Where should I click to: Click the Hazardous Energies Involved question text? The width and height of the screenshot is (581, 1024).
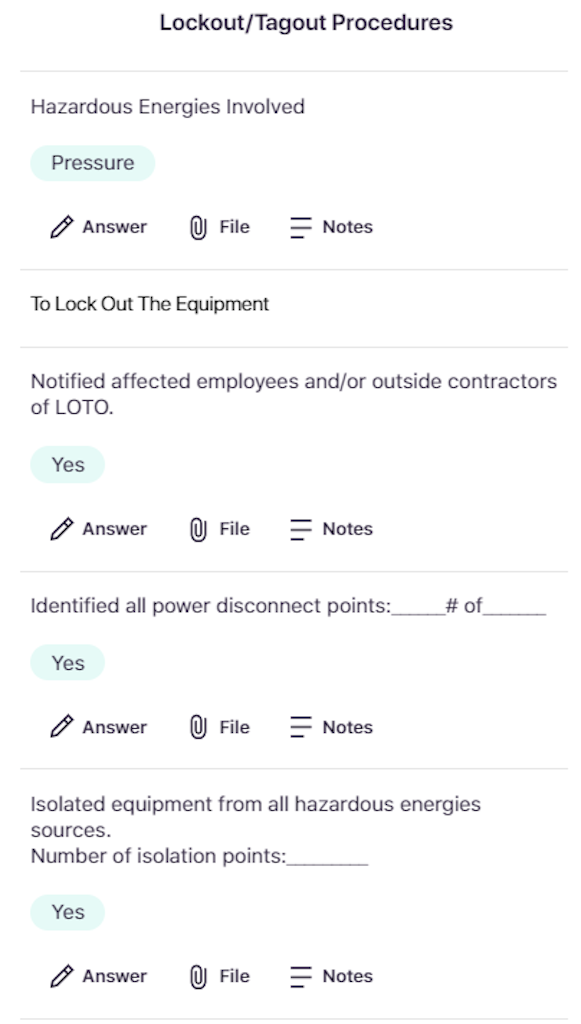click(168, 106)
